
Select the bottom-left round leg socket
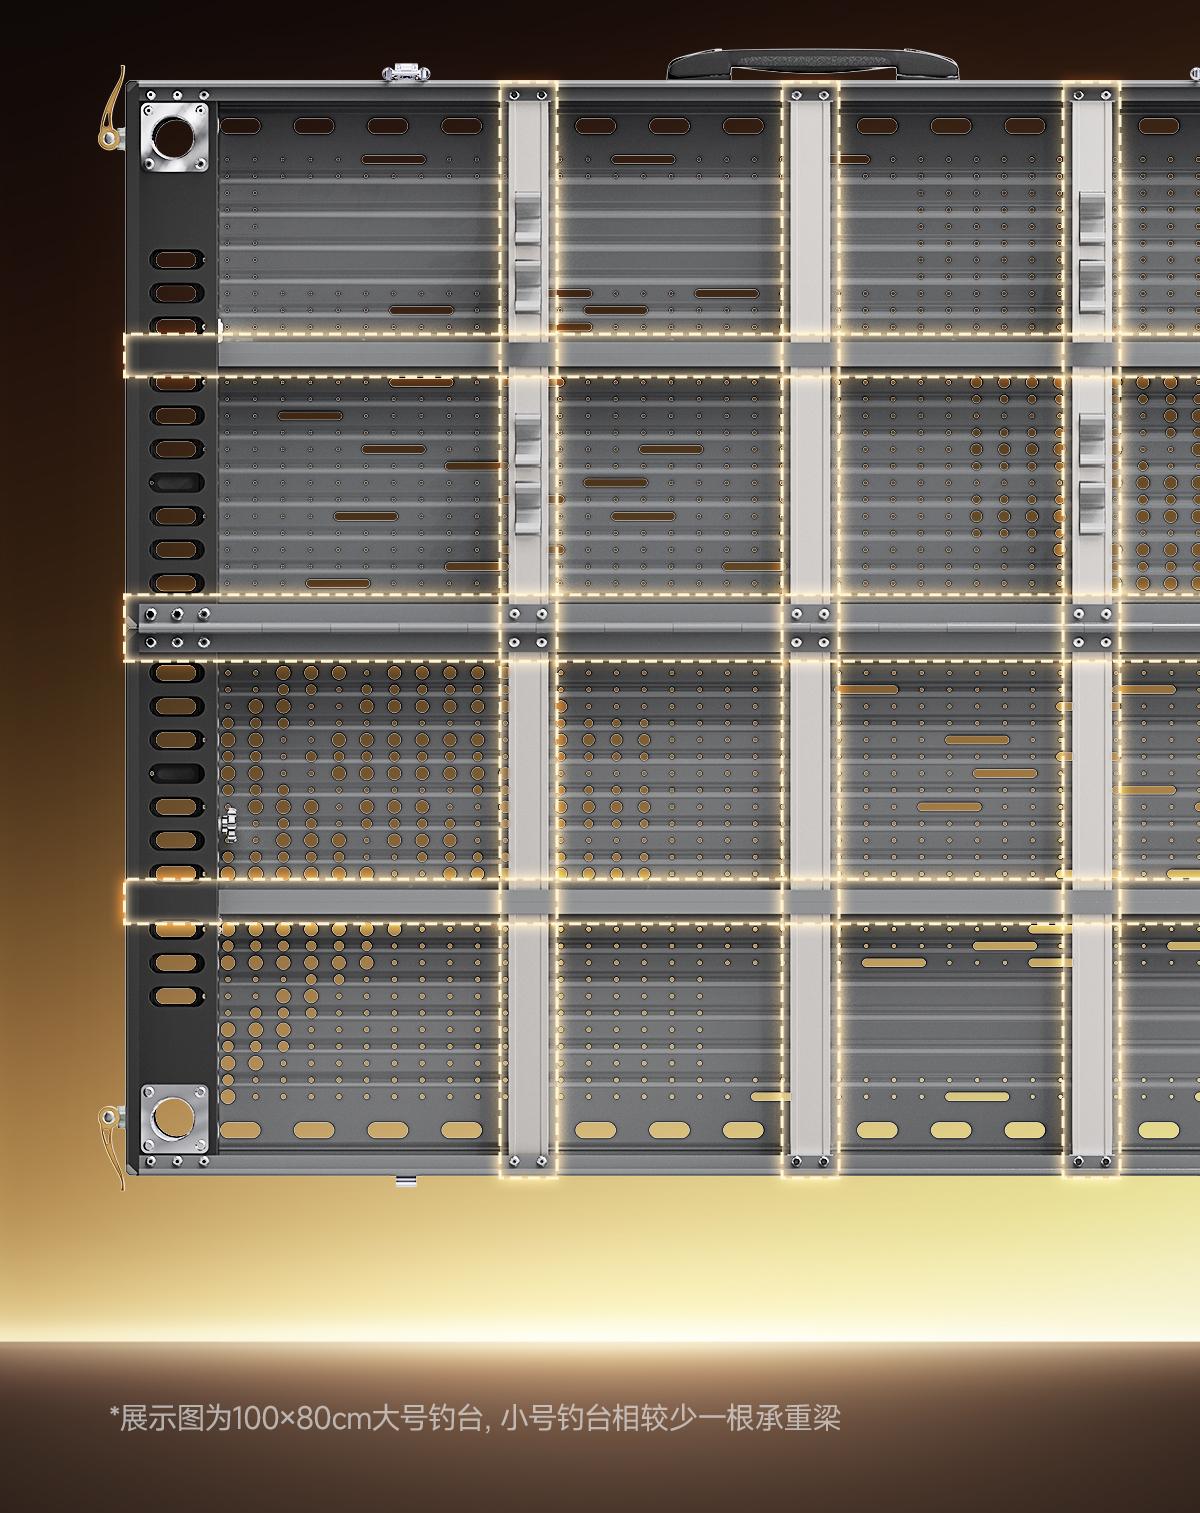click(x=176, y=1117)
